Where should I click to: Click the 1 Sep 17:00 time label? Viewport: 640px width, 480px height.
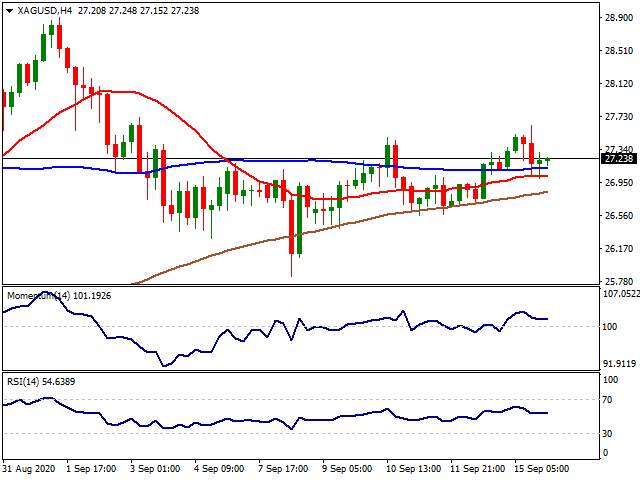pos(91,469)
